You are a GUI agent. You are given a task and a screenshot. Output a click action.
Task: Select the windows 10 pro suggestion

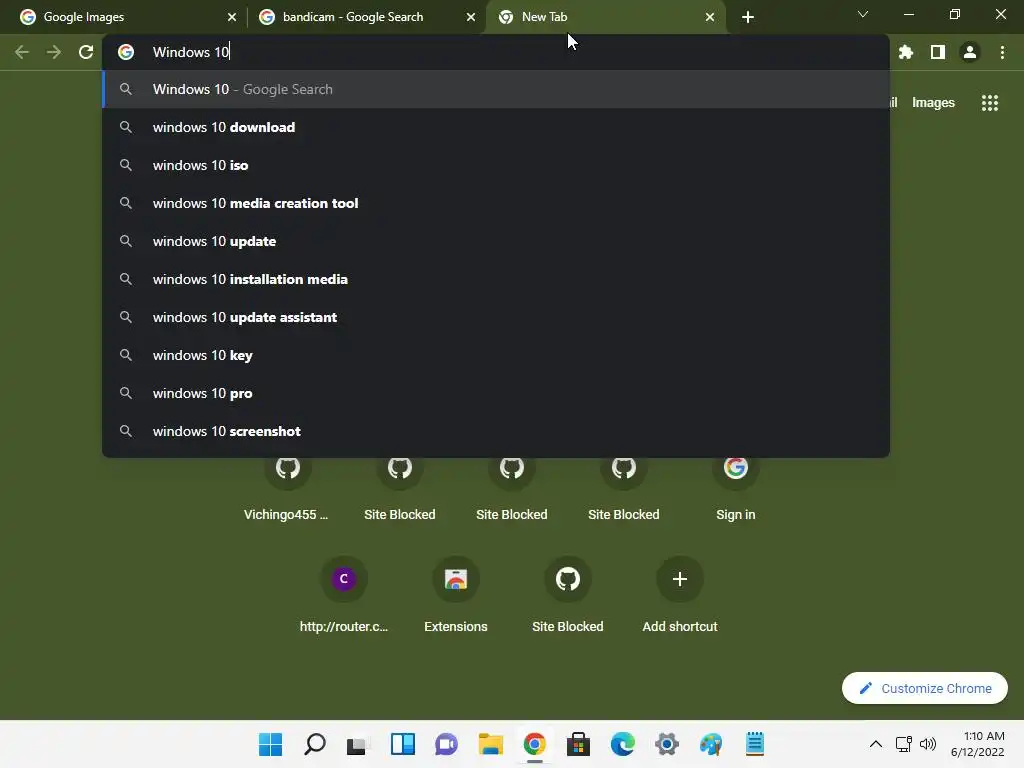(496, 392)
